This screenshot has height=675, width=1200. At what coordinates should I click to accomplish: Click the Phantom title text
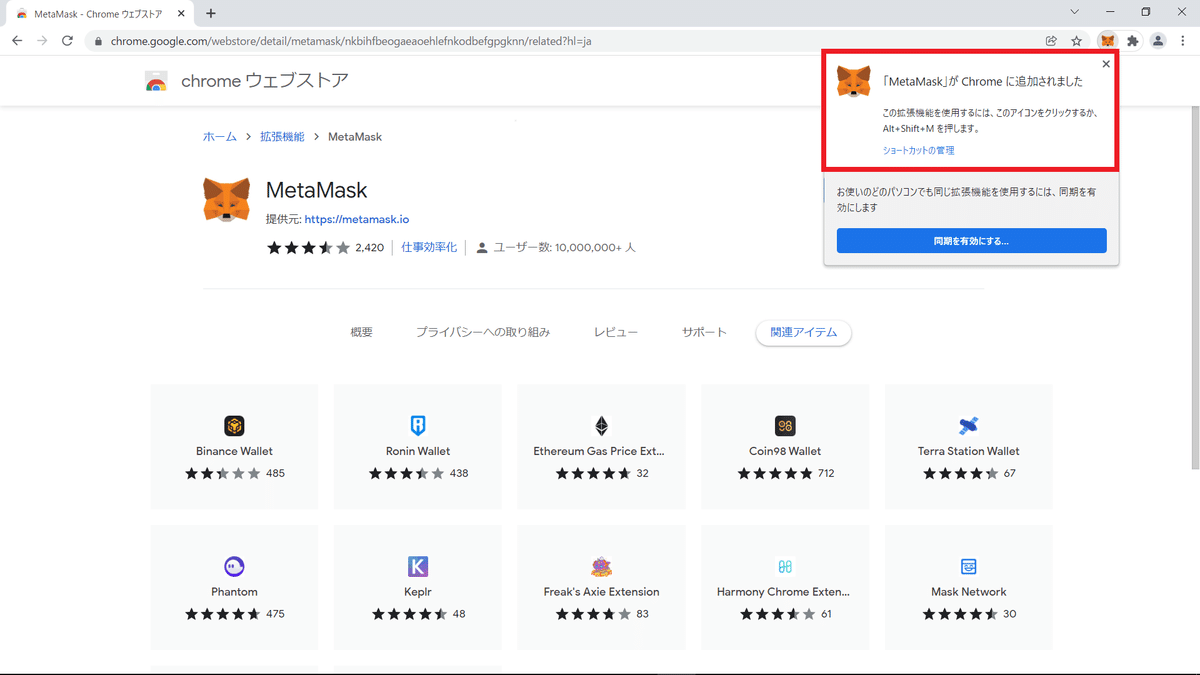[x=234, y=592]
